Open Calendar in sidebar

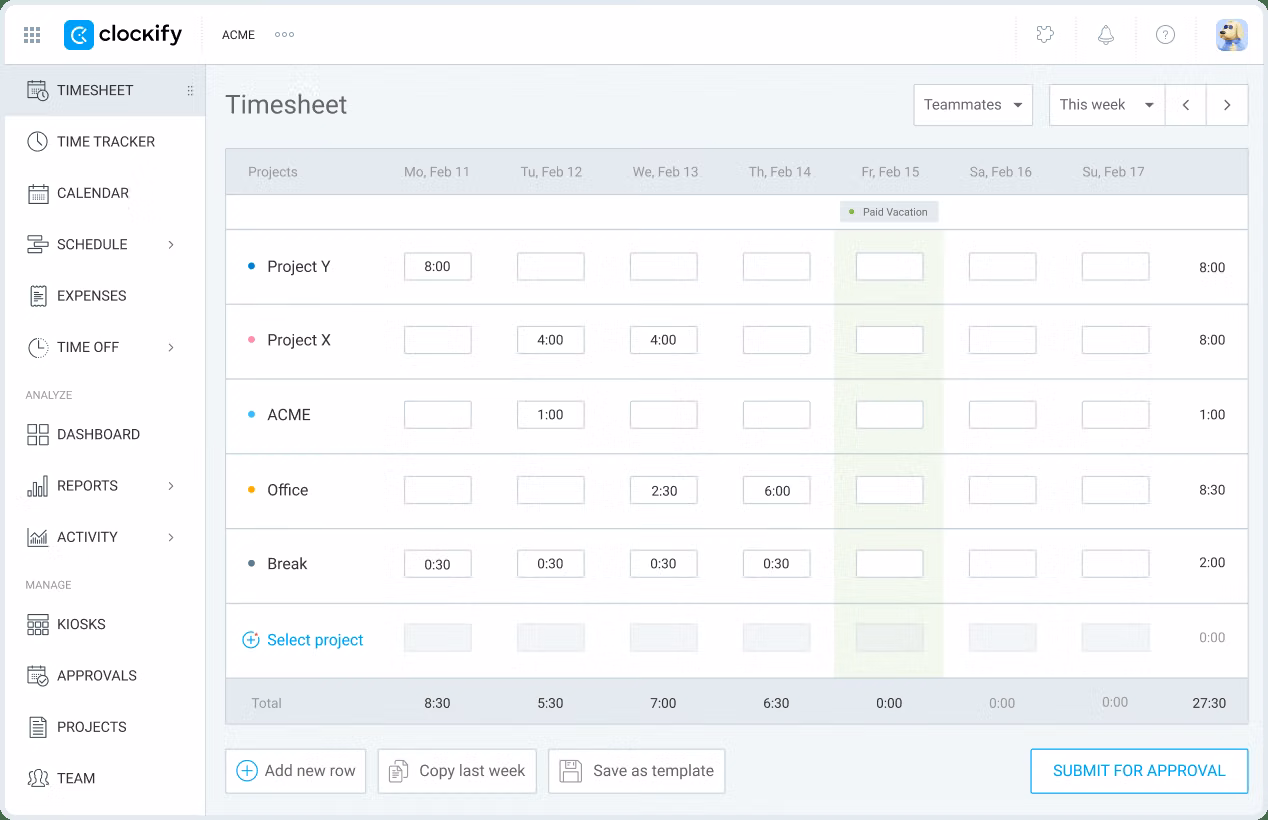pos(92,193)
